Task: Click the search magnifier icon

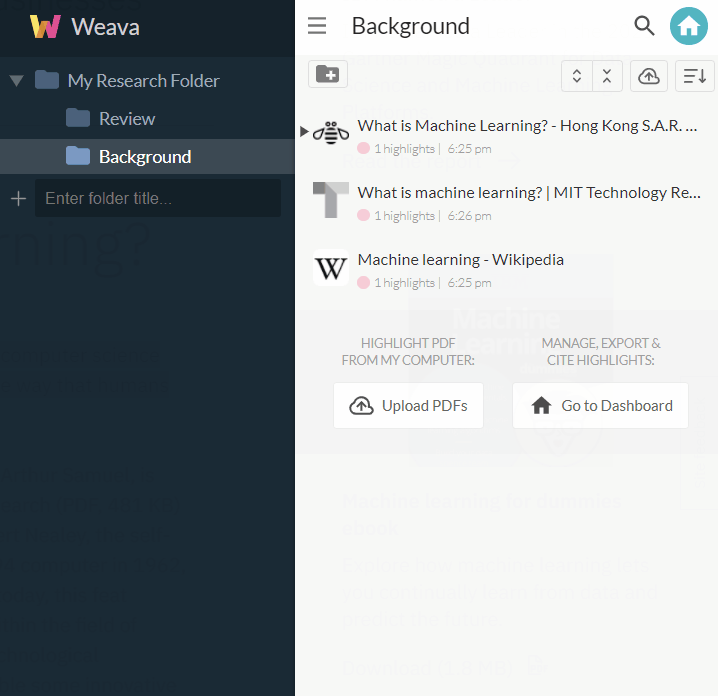Action: (x=644, y=26)
